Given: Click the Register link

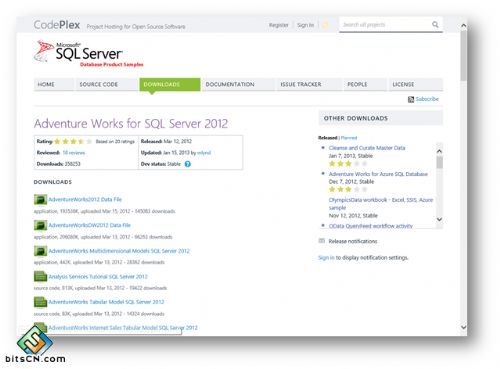Looking at the screenshot, I should coord(279,25).
